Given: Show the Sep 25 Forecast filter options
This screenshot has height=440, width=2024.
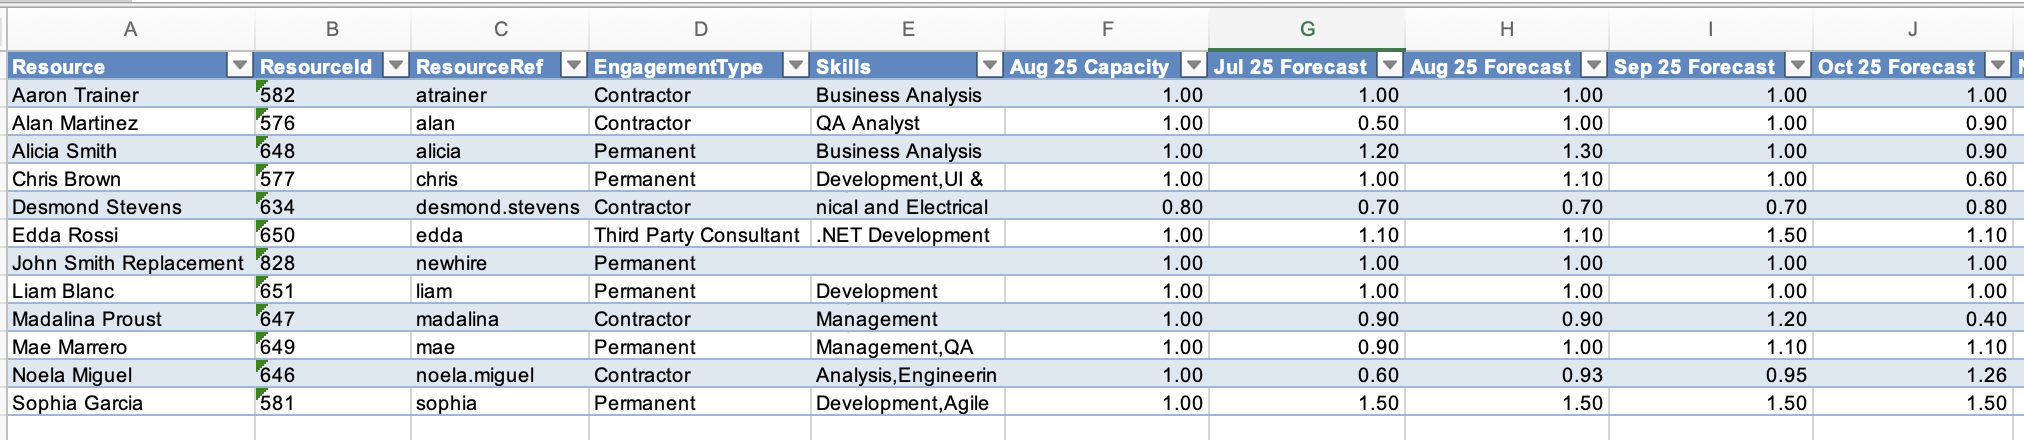Looking at the screenshot, I should (x=1797, y=66).
